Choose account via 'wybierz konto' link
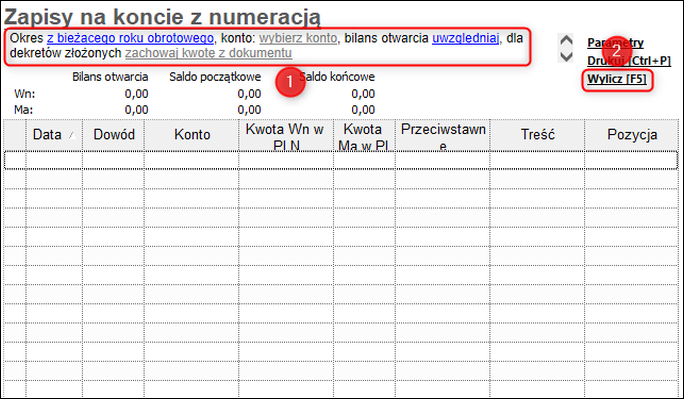 (x=298, y=38)
